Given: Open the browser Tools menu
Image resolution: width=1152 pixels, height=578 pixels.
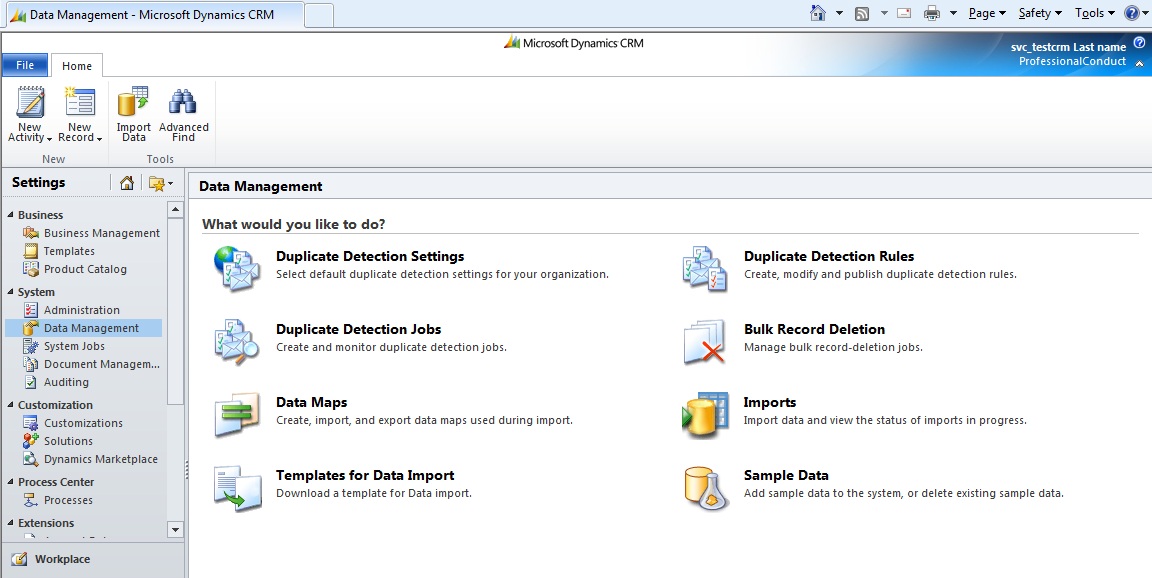Looking at the screenshot, I should point(1095,13).
